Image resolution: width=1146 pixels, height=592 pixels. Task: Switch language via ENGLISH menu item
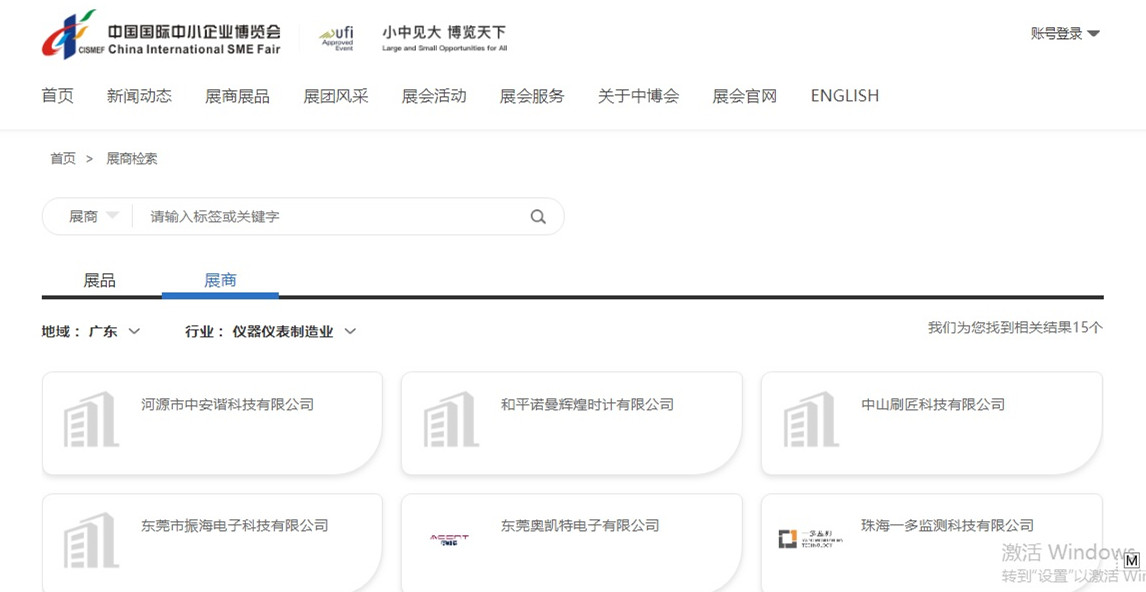point(844,96)
